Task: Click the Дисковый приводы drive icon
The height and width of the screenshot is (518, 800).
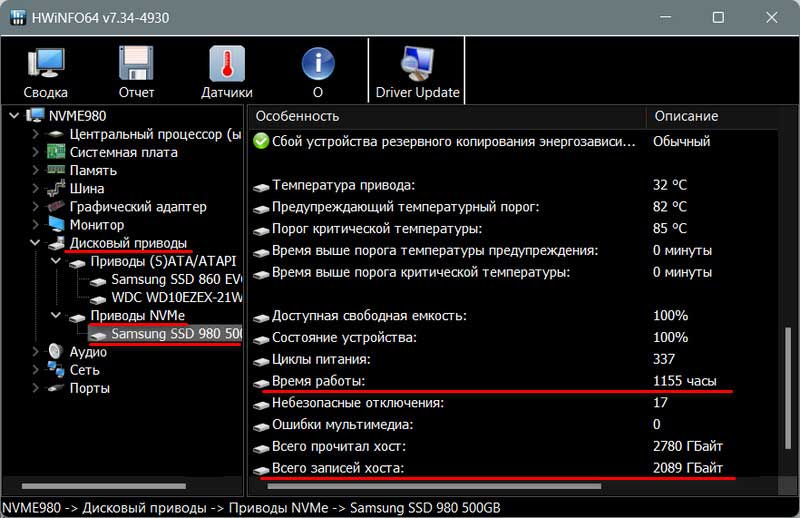Action: click(57, 243)
